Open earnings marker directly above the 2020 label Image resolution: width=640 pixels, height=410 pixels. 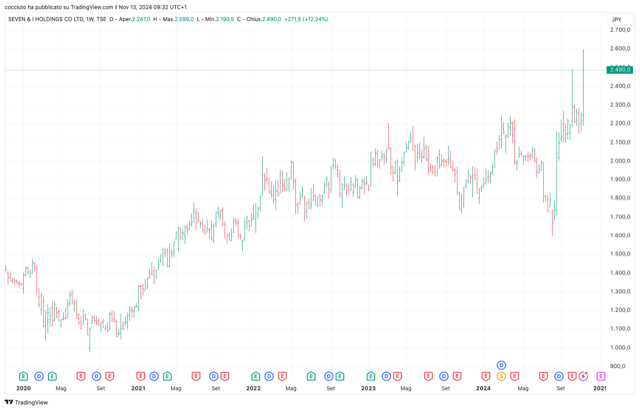coord(23,376)
